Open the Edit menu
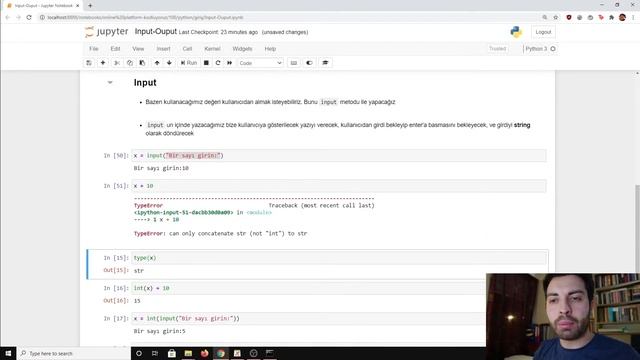This screenshot has width=640, height=360. tap(116, 49)
